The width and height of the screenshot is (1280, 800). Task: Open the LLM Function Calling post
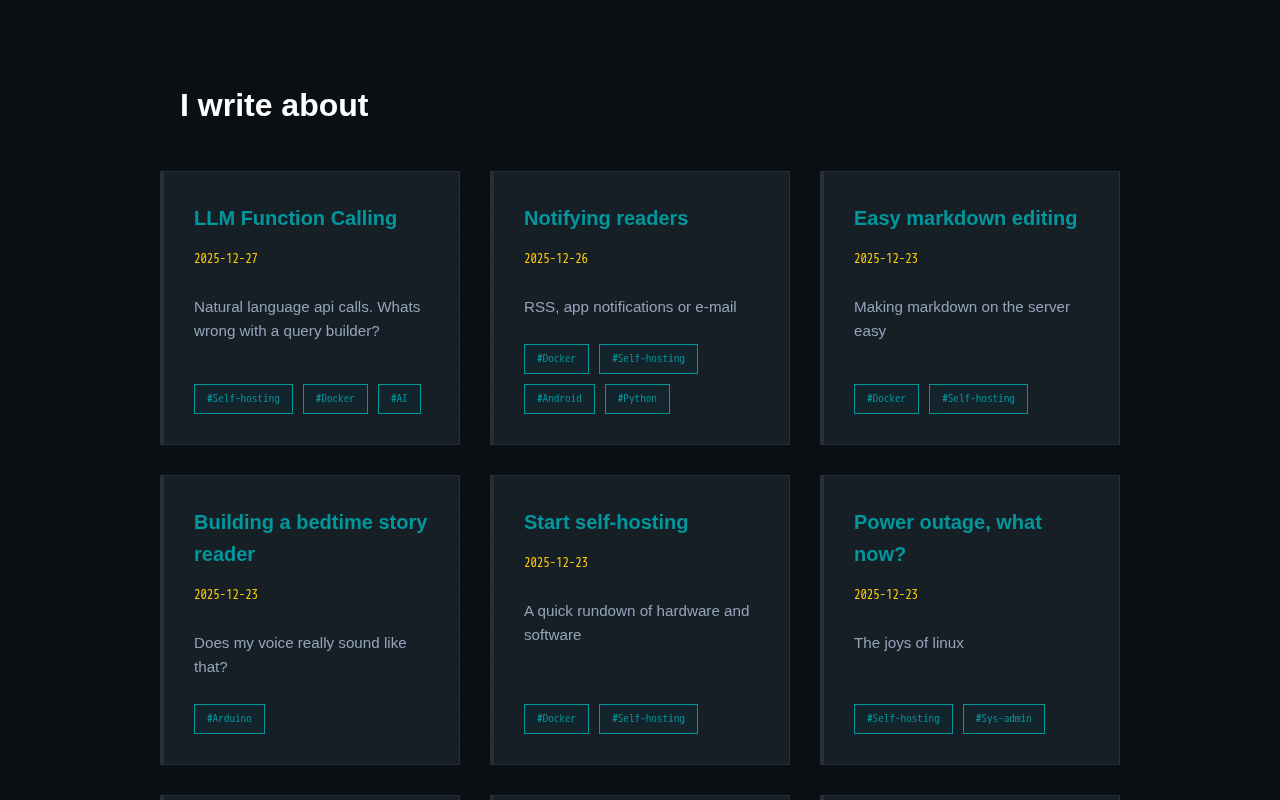point(295,218)
